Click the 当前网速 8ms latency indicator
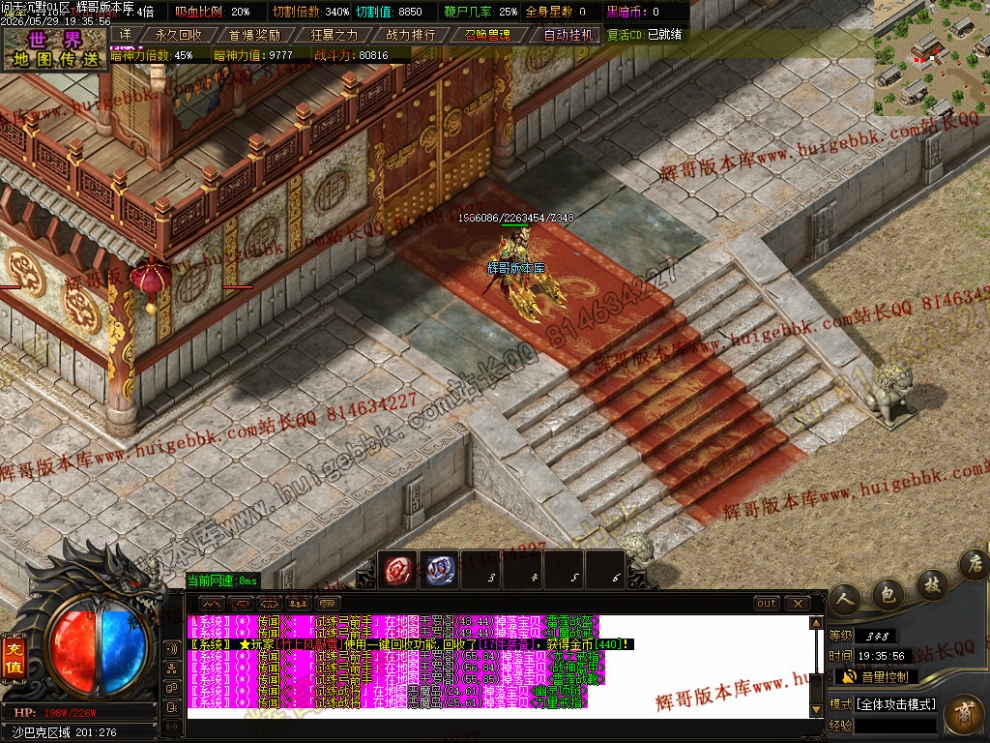Viewport: 990px width, 743px height. click(222, 580)
